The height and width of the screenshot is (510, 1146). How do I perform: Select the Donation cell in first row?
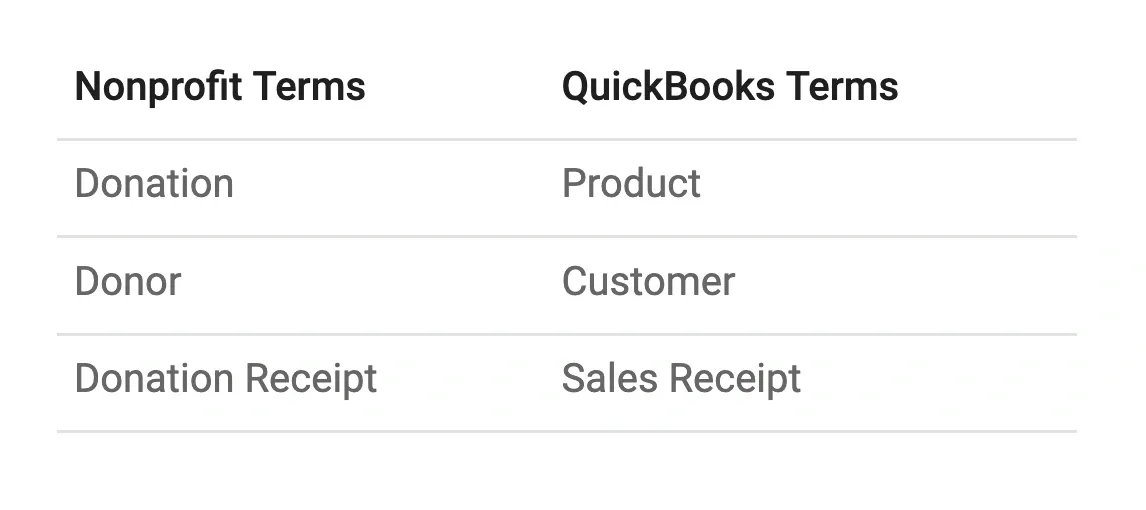click(x=154, y=183)
